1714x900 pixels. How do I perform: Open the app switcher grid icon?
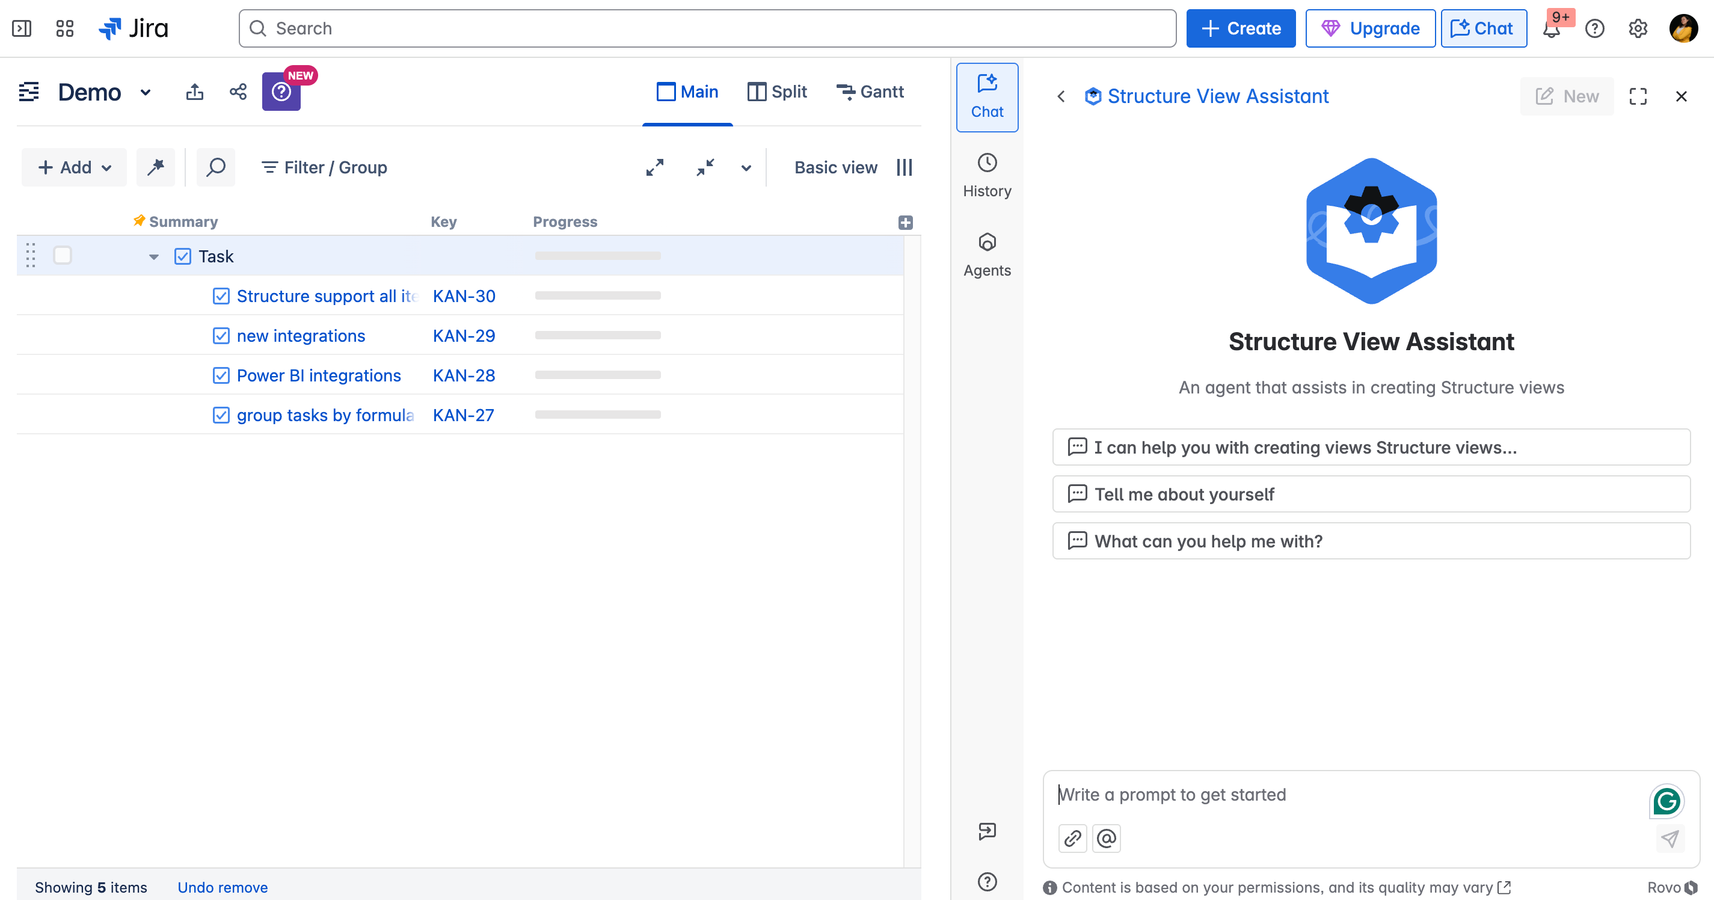point(65,28)
